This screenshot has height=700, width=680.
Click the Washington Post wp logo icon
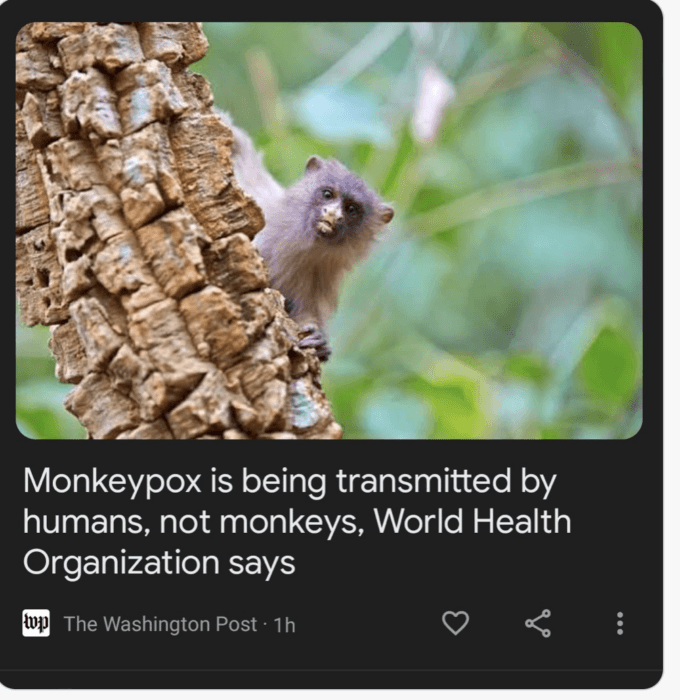click(x=36, y=623)
